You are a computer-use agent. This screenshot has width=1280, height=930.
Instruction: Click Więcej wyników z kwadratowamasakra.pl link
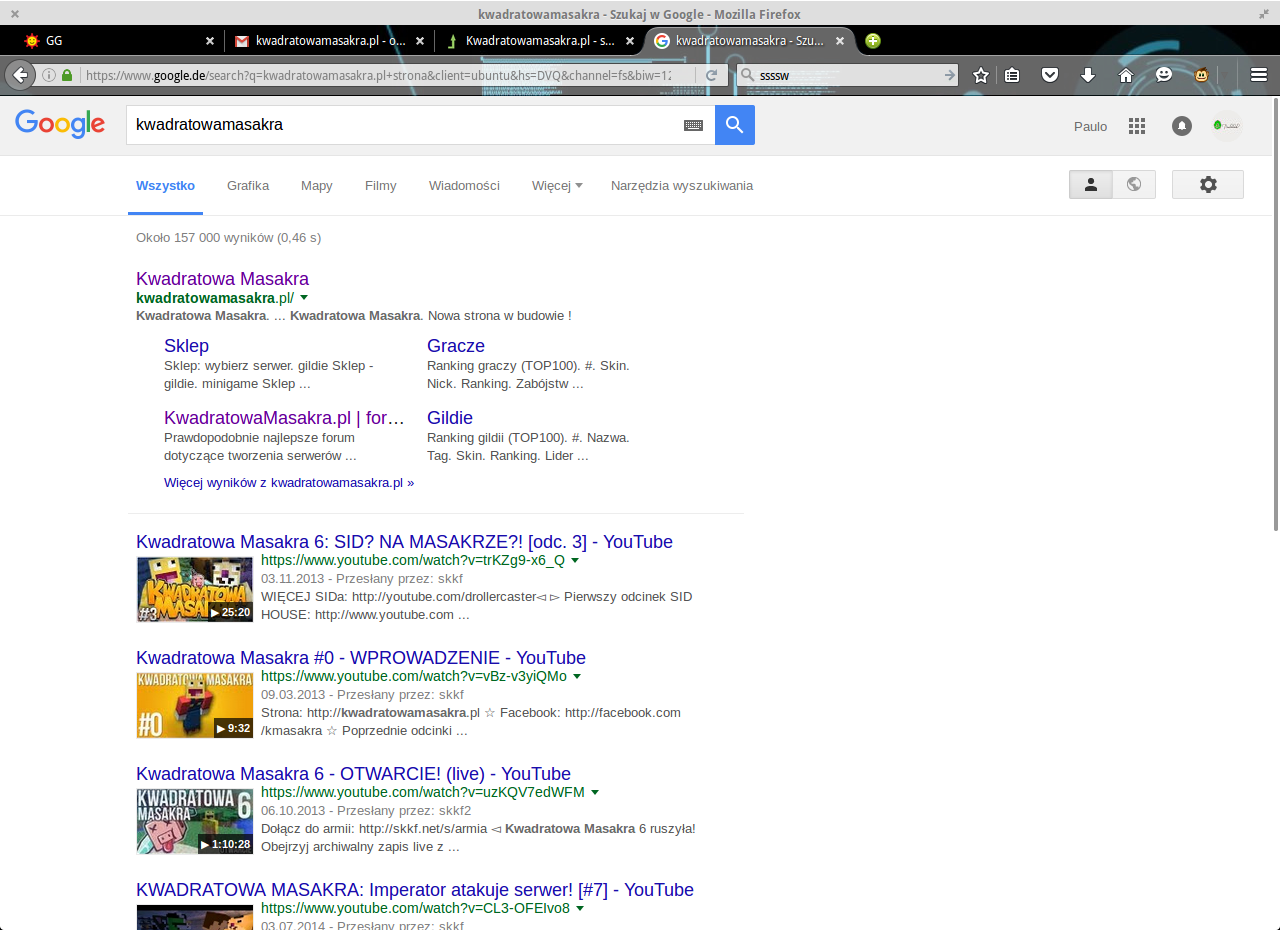click(289, 482)
